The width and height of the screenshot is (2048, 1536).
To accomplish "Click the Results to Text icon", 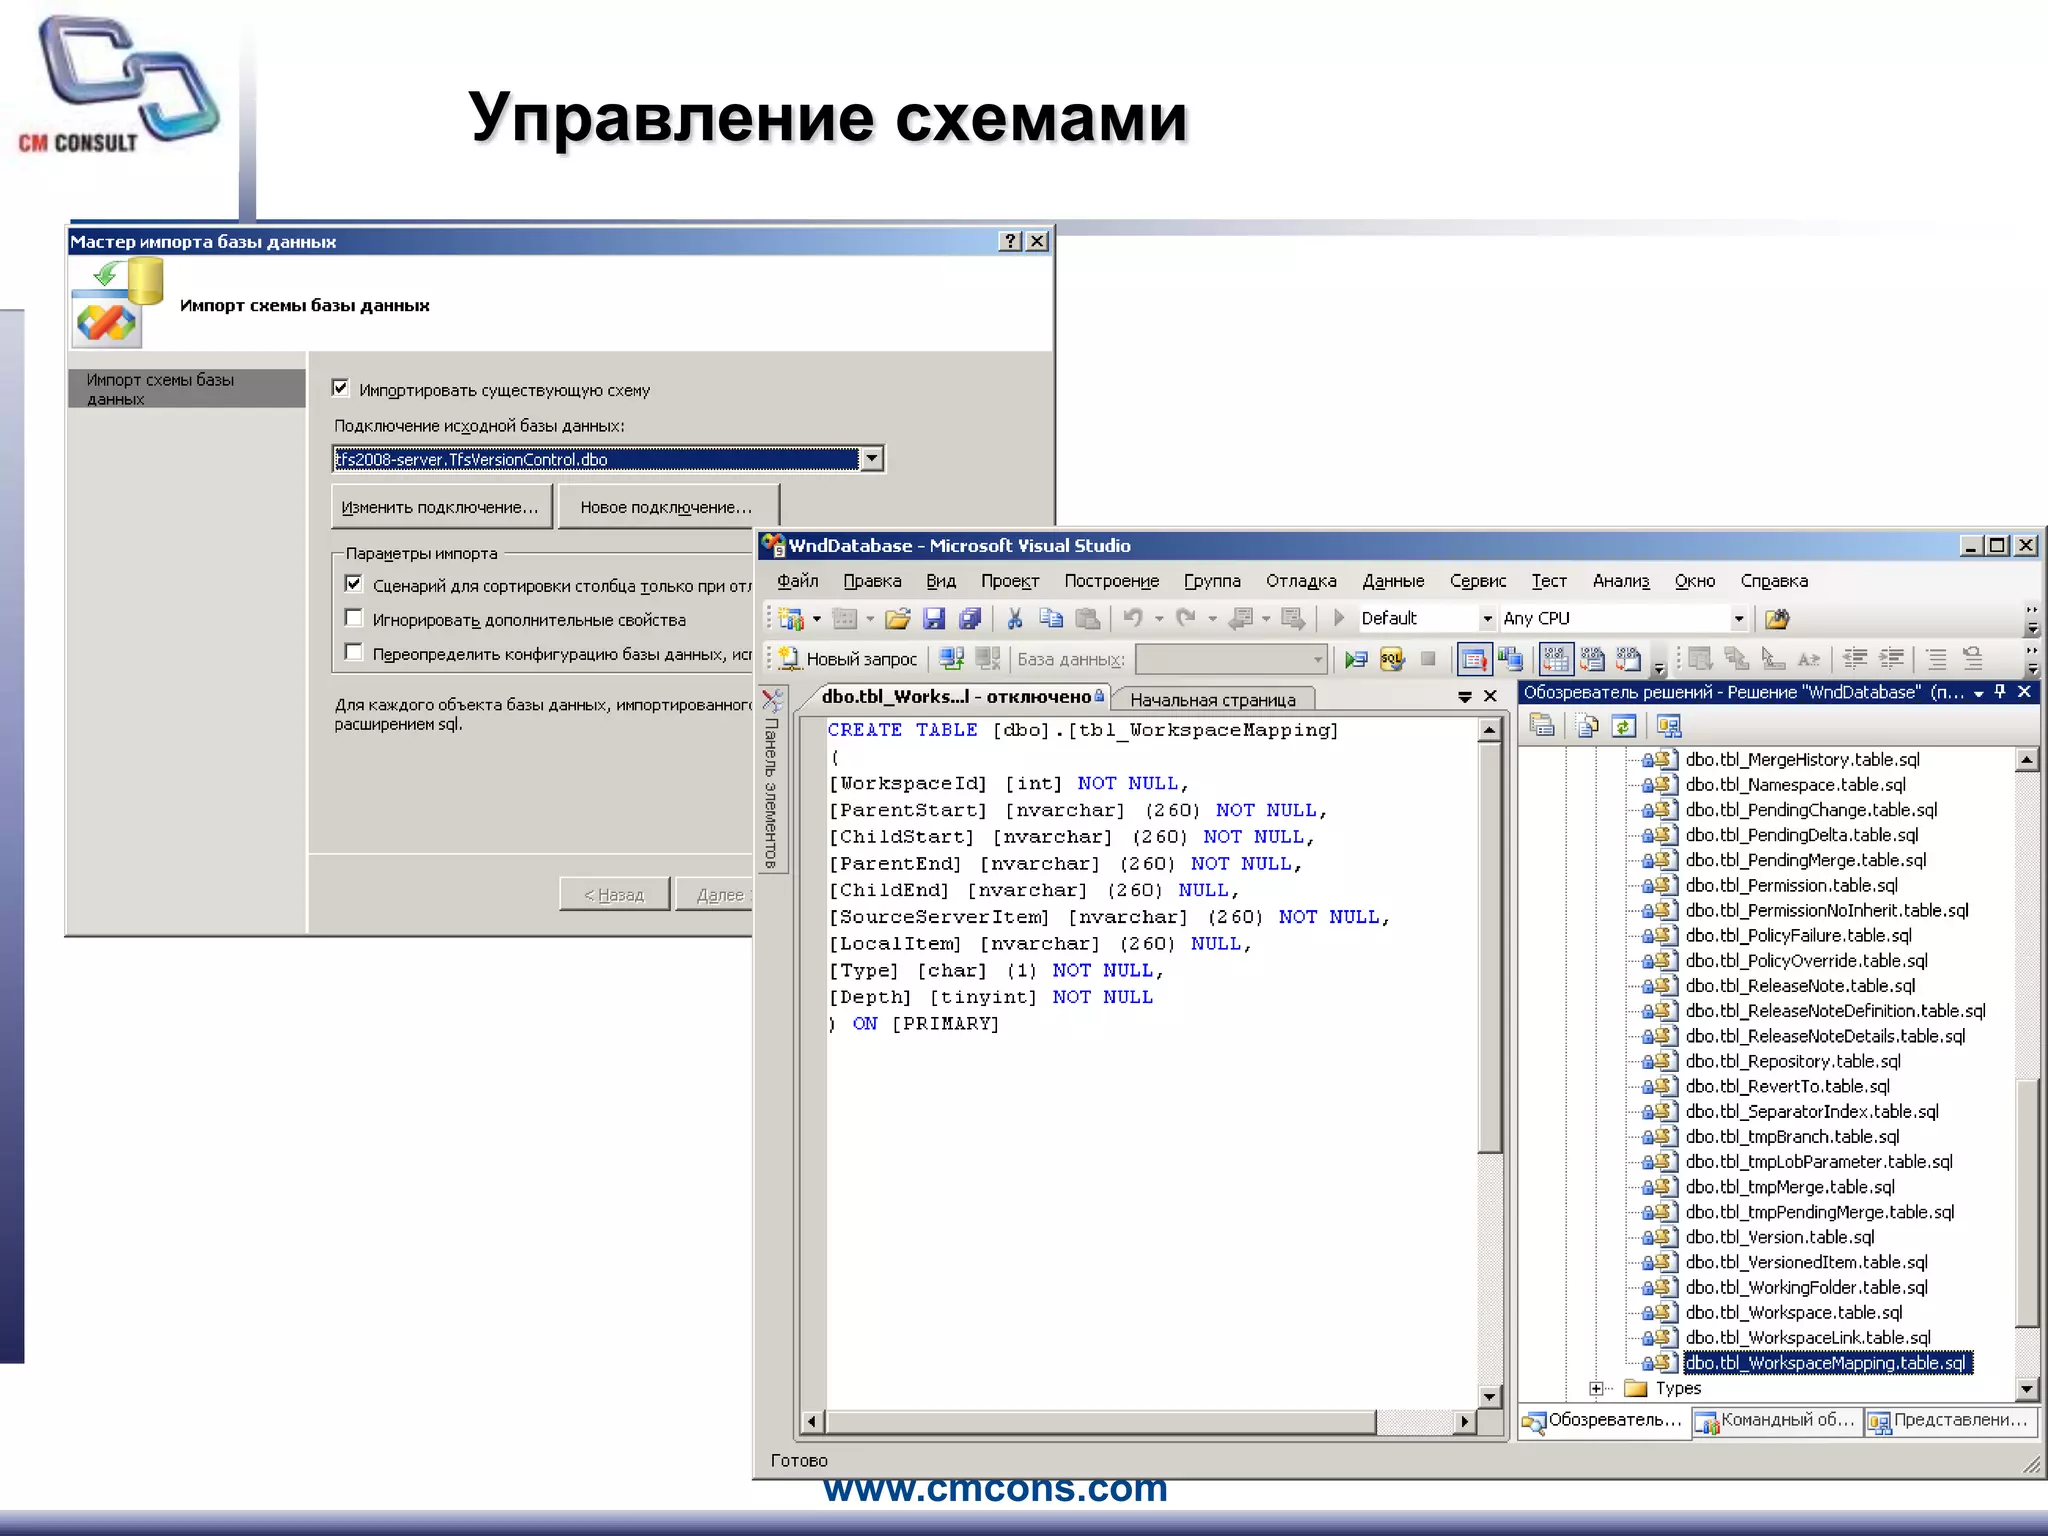I will (1591, 659).
